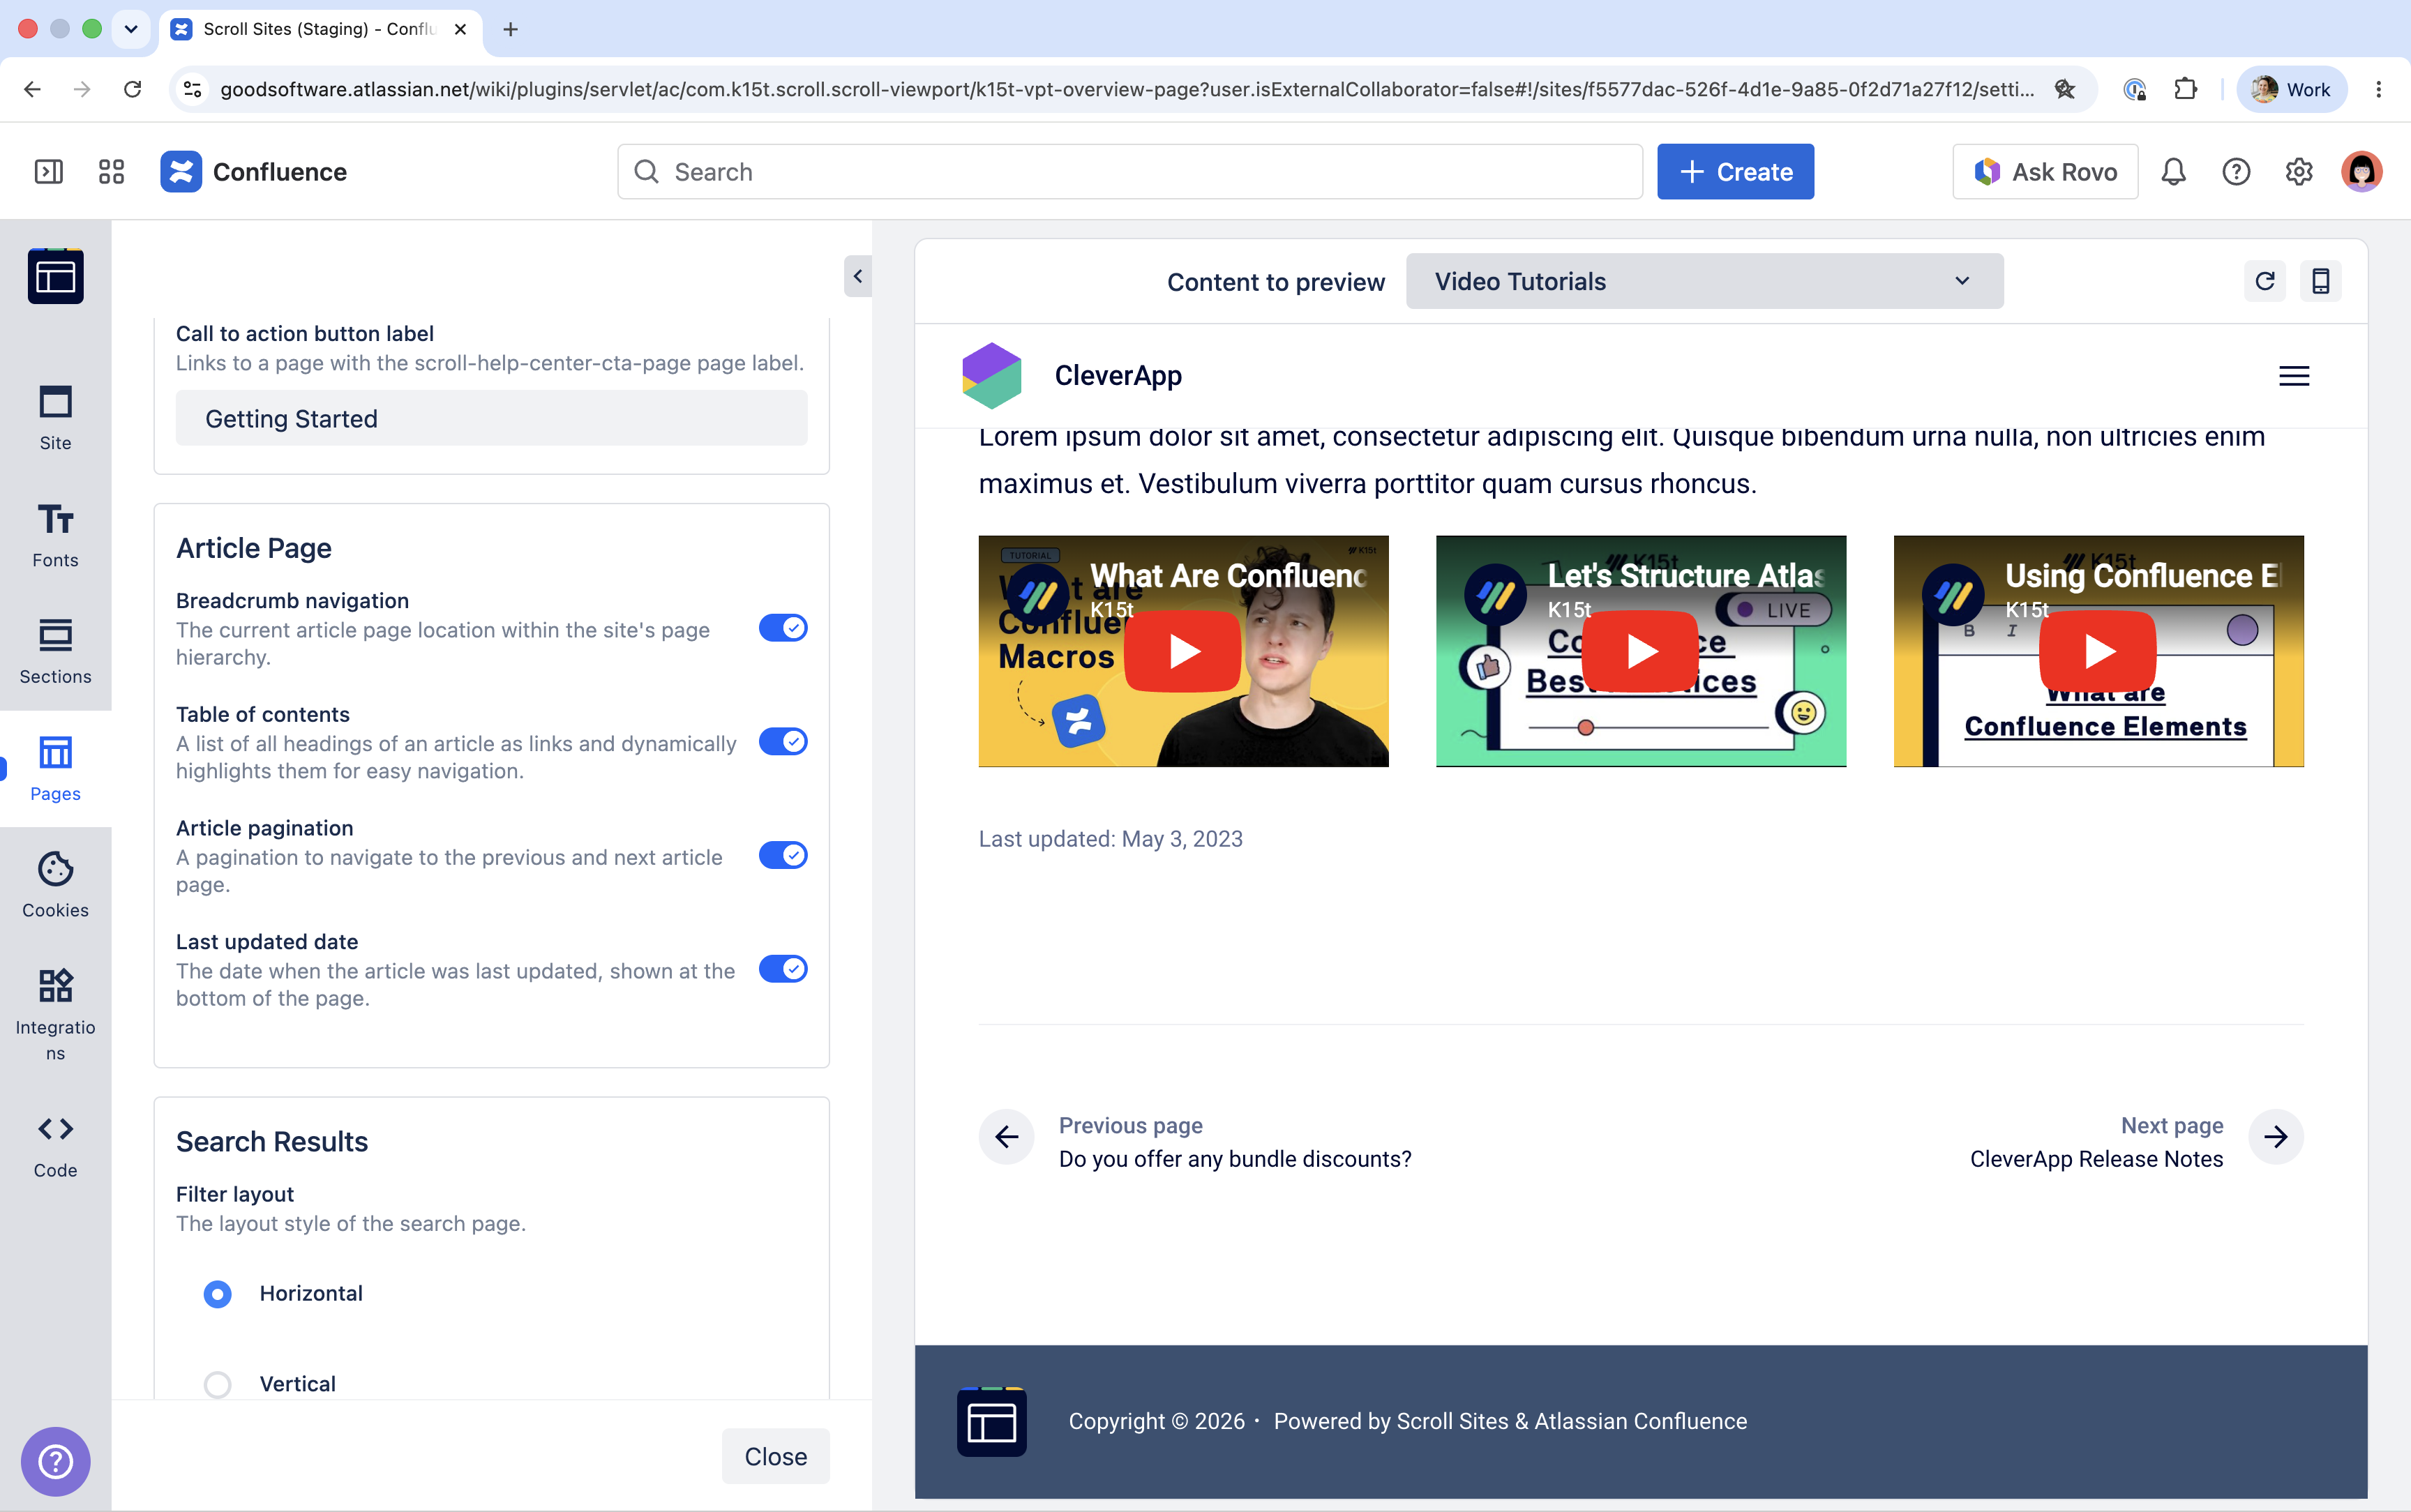Open user profile avatar
Screen dimensions: 2411x1512
2362,172
